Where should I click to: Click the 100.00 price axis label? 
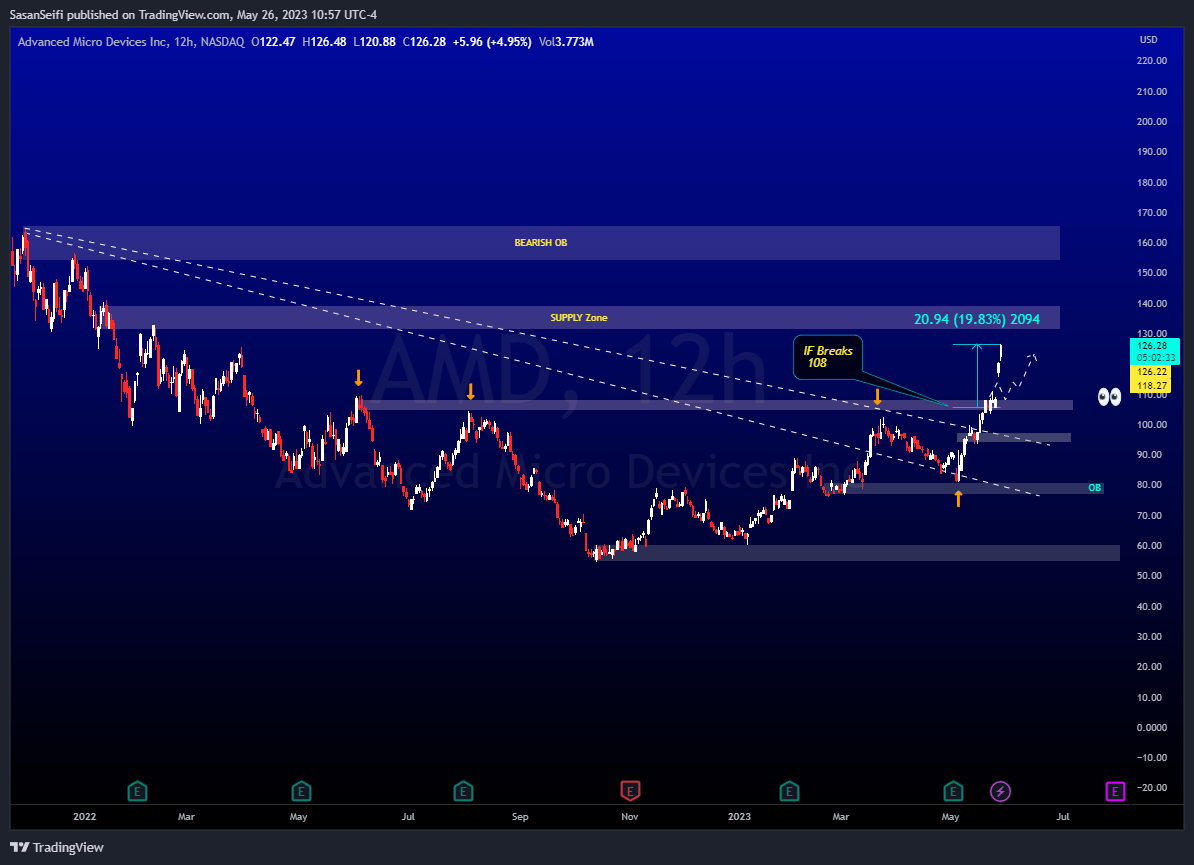tap(1151, 425)
